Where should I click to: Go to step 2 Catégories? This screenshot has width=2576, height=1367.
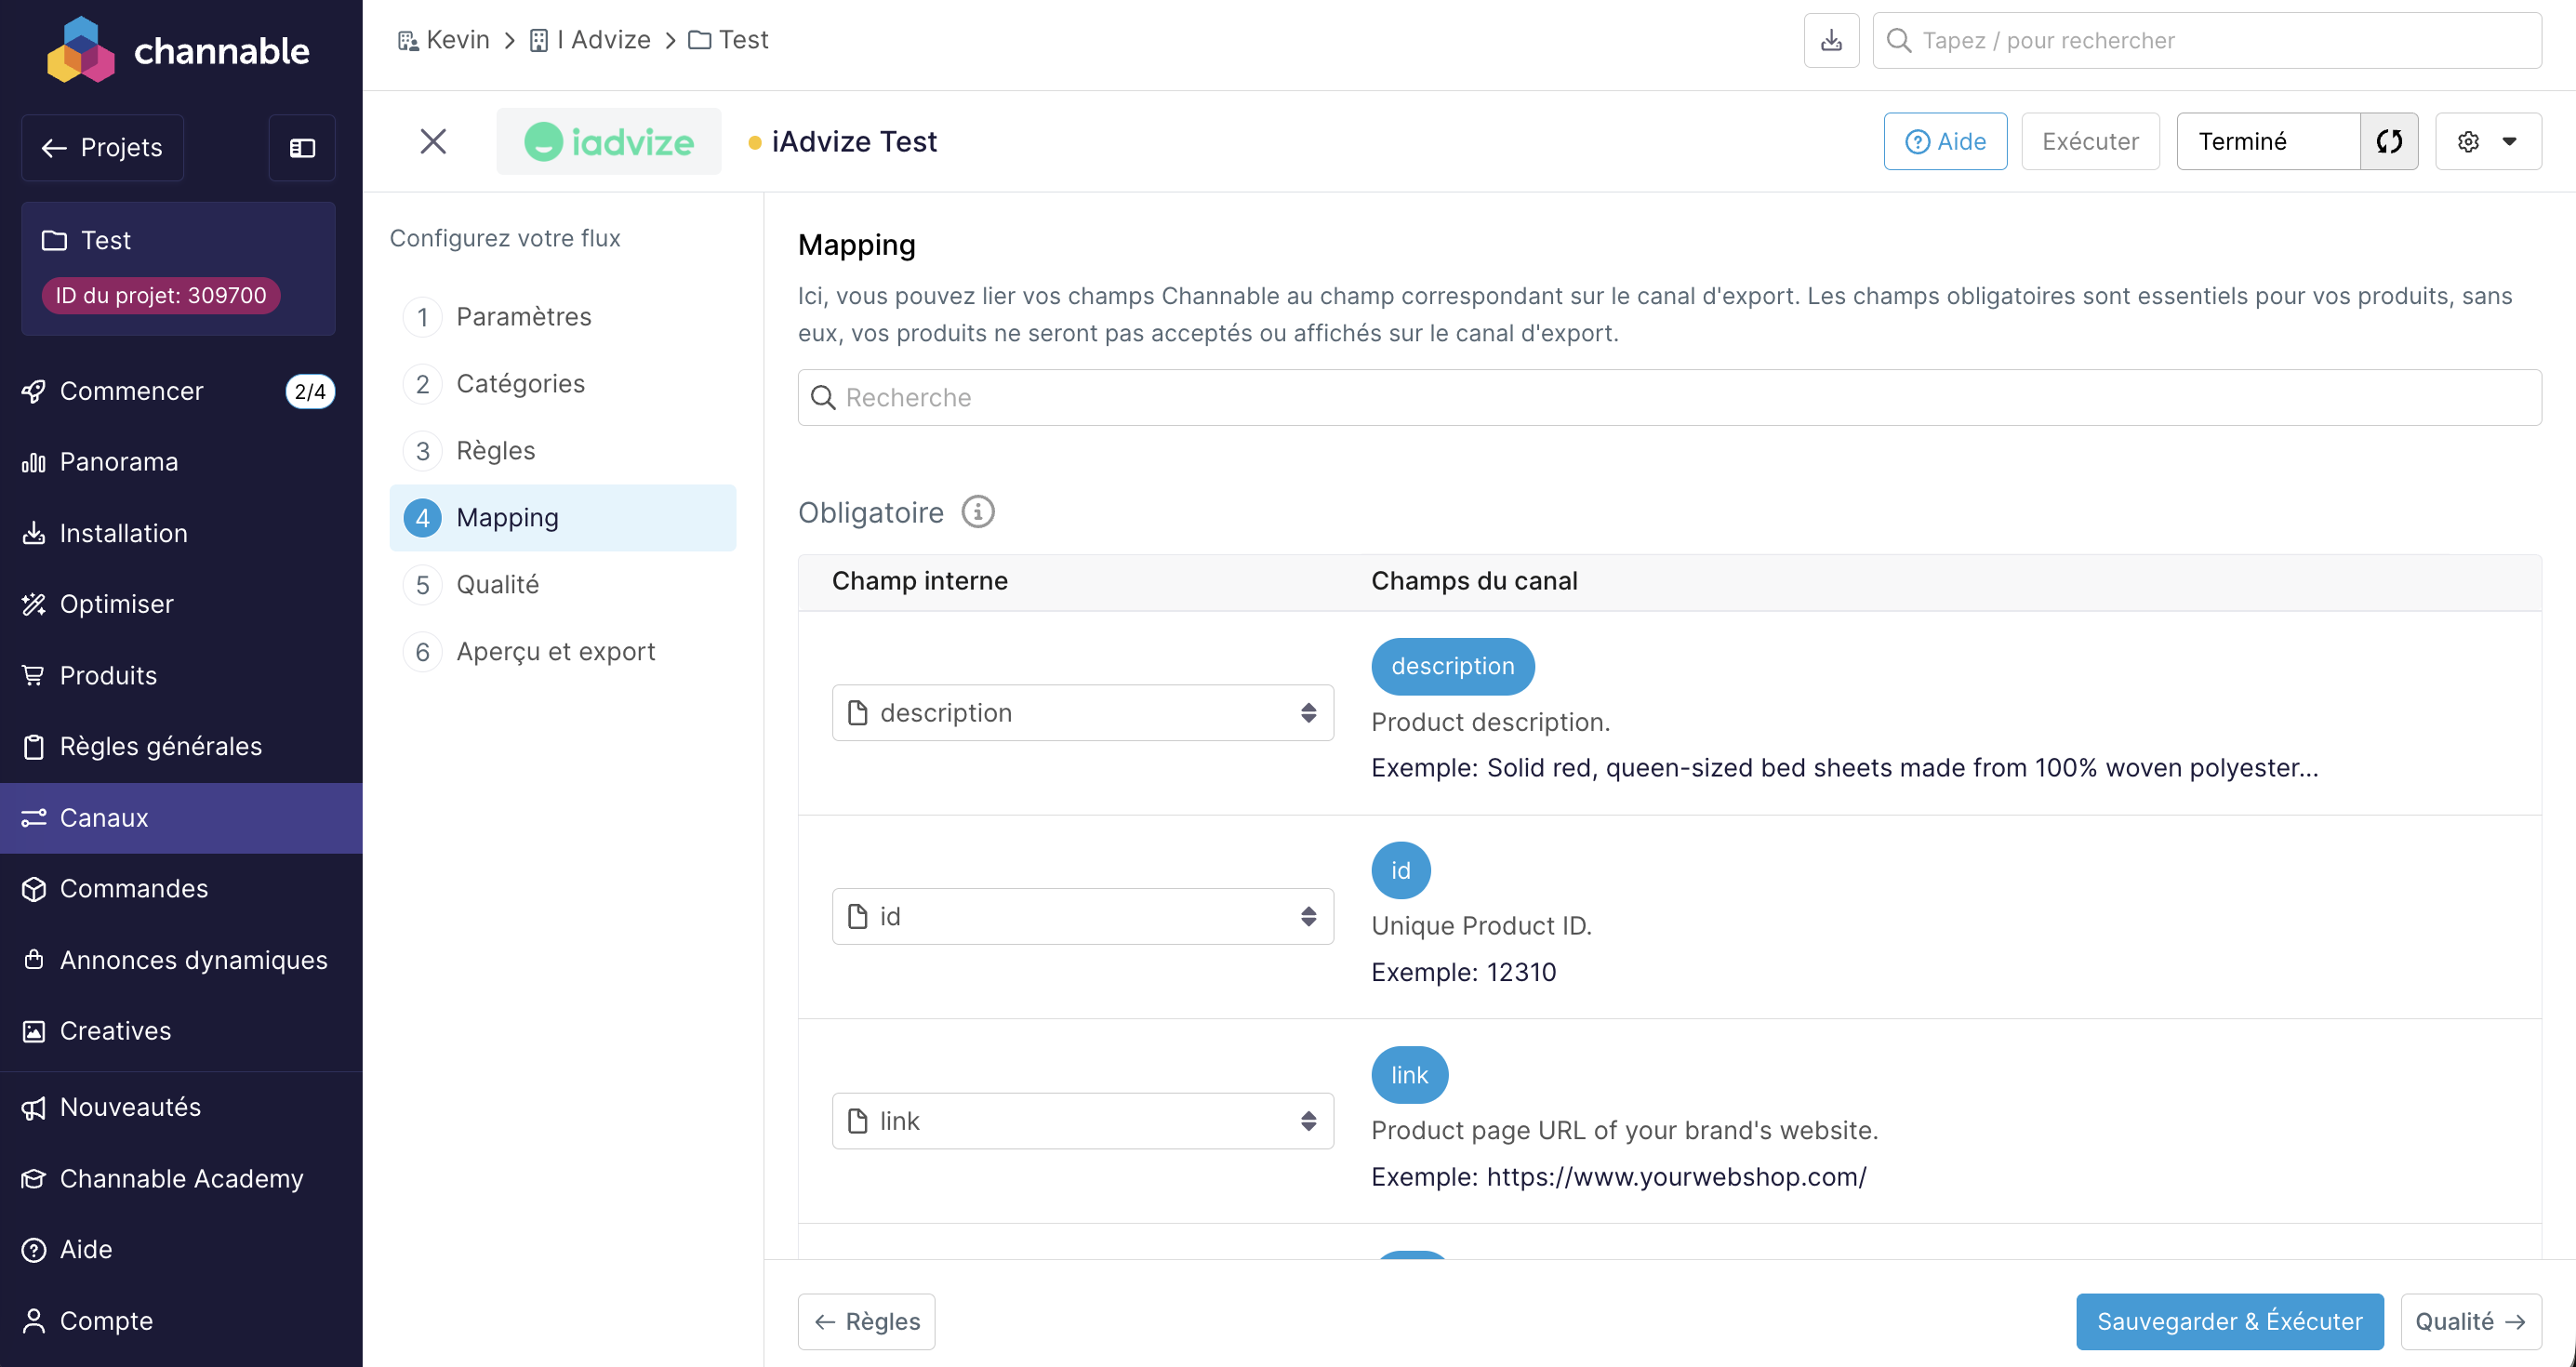520,384
